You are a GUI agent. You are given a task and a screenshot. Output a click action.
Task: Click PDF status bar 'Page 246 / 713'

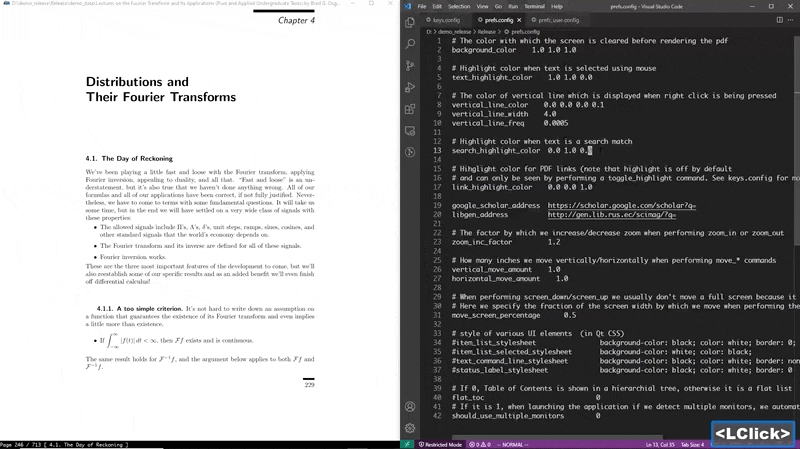pyautogui.click(x=20, y=445)
